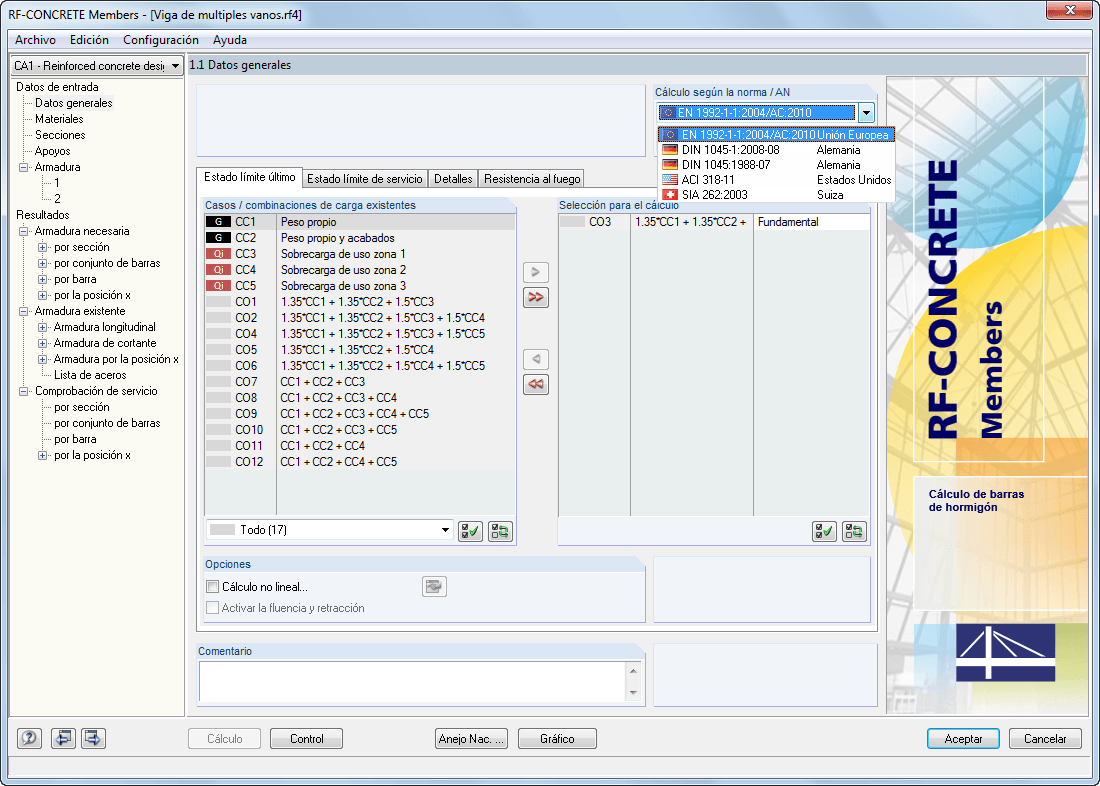Invert selection in calculation selection list
Screen dimensions: 1100x786
click(x=854, y=531)
